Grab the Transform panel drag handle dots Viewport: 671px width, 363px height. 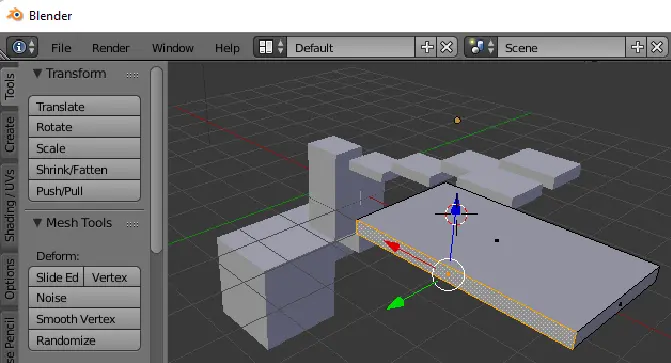click(132, 75)
